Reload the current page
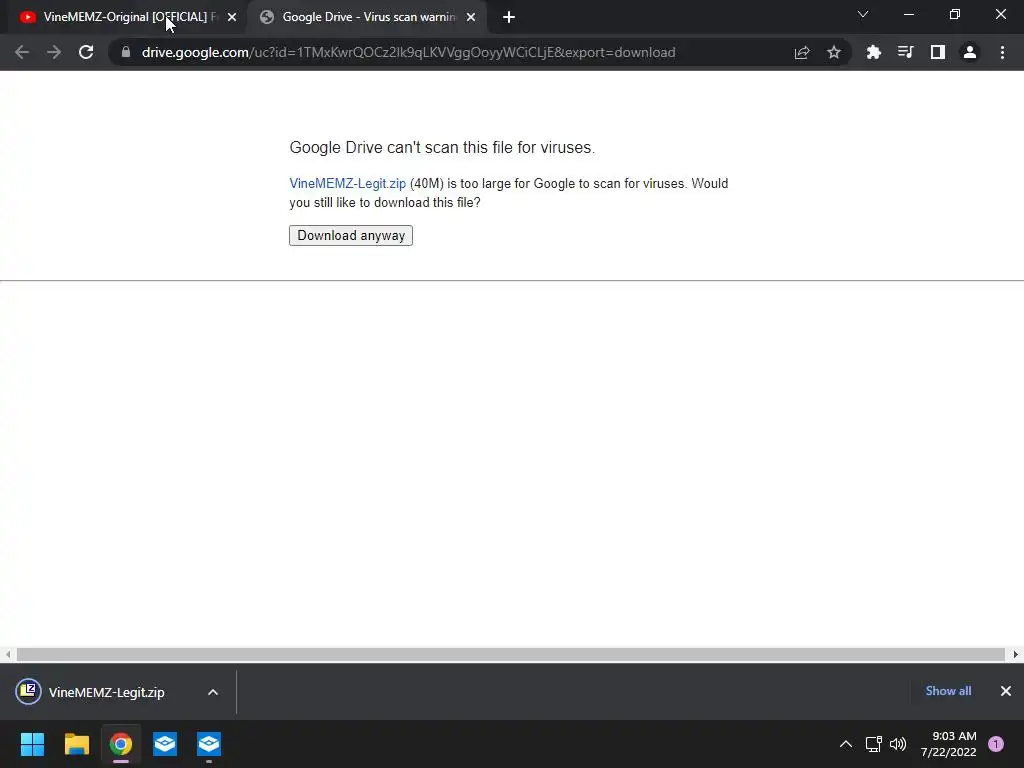 coord(86,52)
